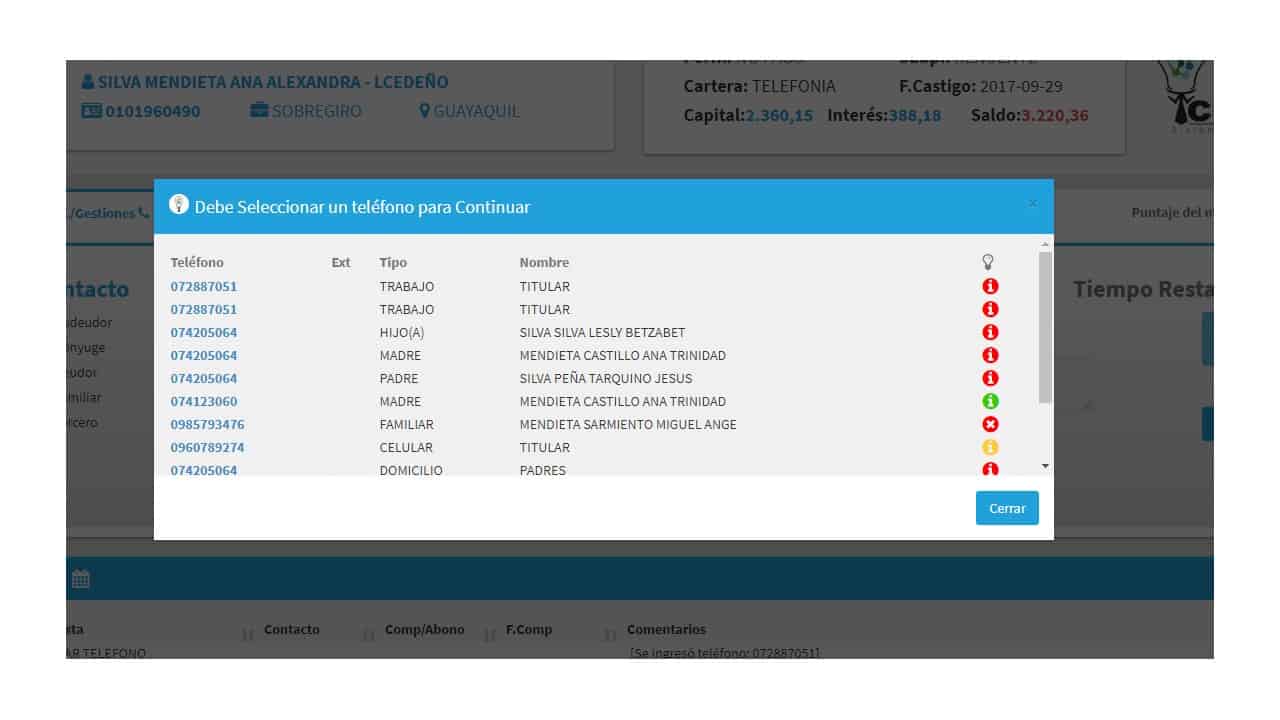Image resolution: width=1280 pixels, height=720 pixels.
Task: Click the name SILVA SILVA LESLY BETZABET
Action: (602, 332)
